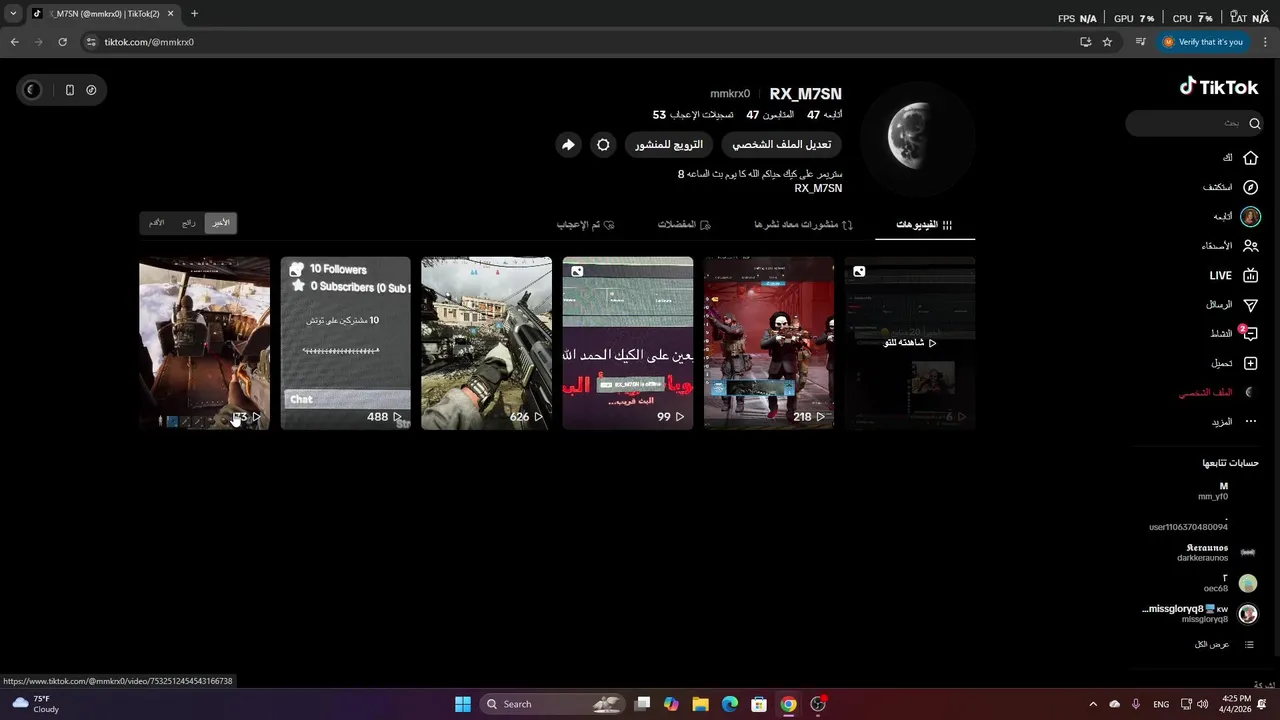Click the sidebar search field
The image size is (1280, 720).
tap(1195, 124)
